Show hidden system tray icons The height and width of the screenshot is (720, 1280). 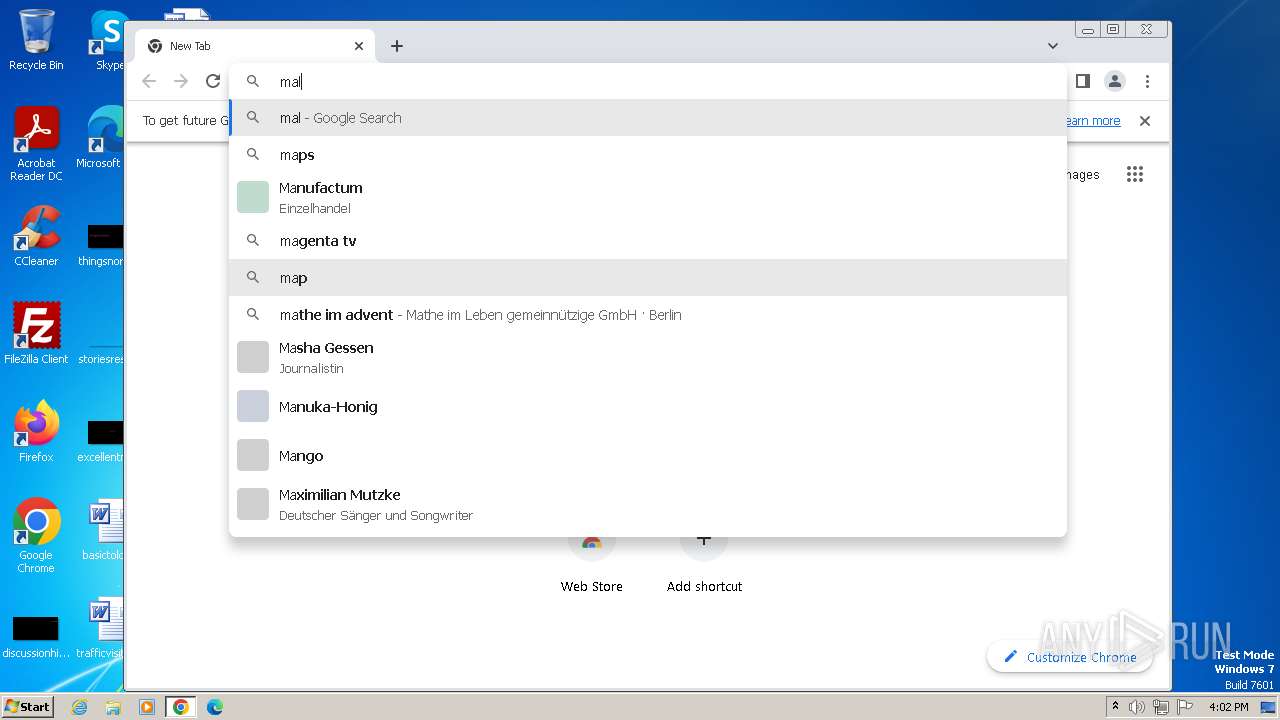coord(1115,707)
